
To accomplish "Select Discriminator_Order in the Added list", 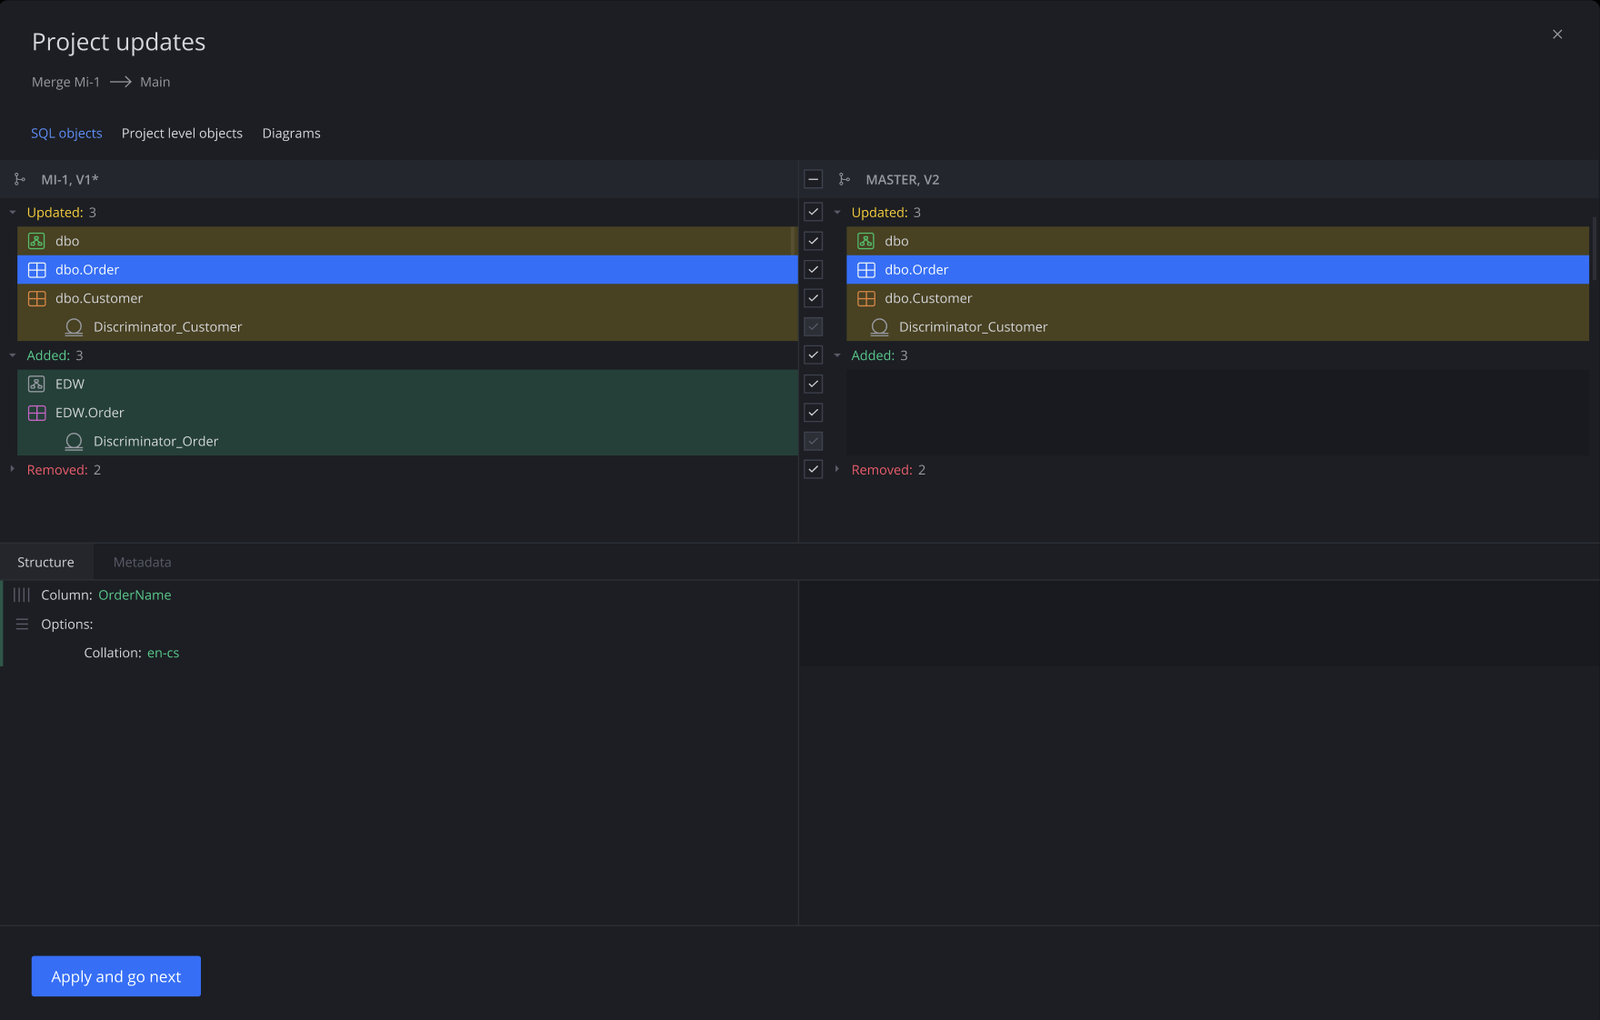I will pos(407,441).
